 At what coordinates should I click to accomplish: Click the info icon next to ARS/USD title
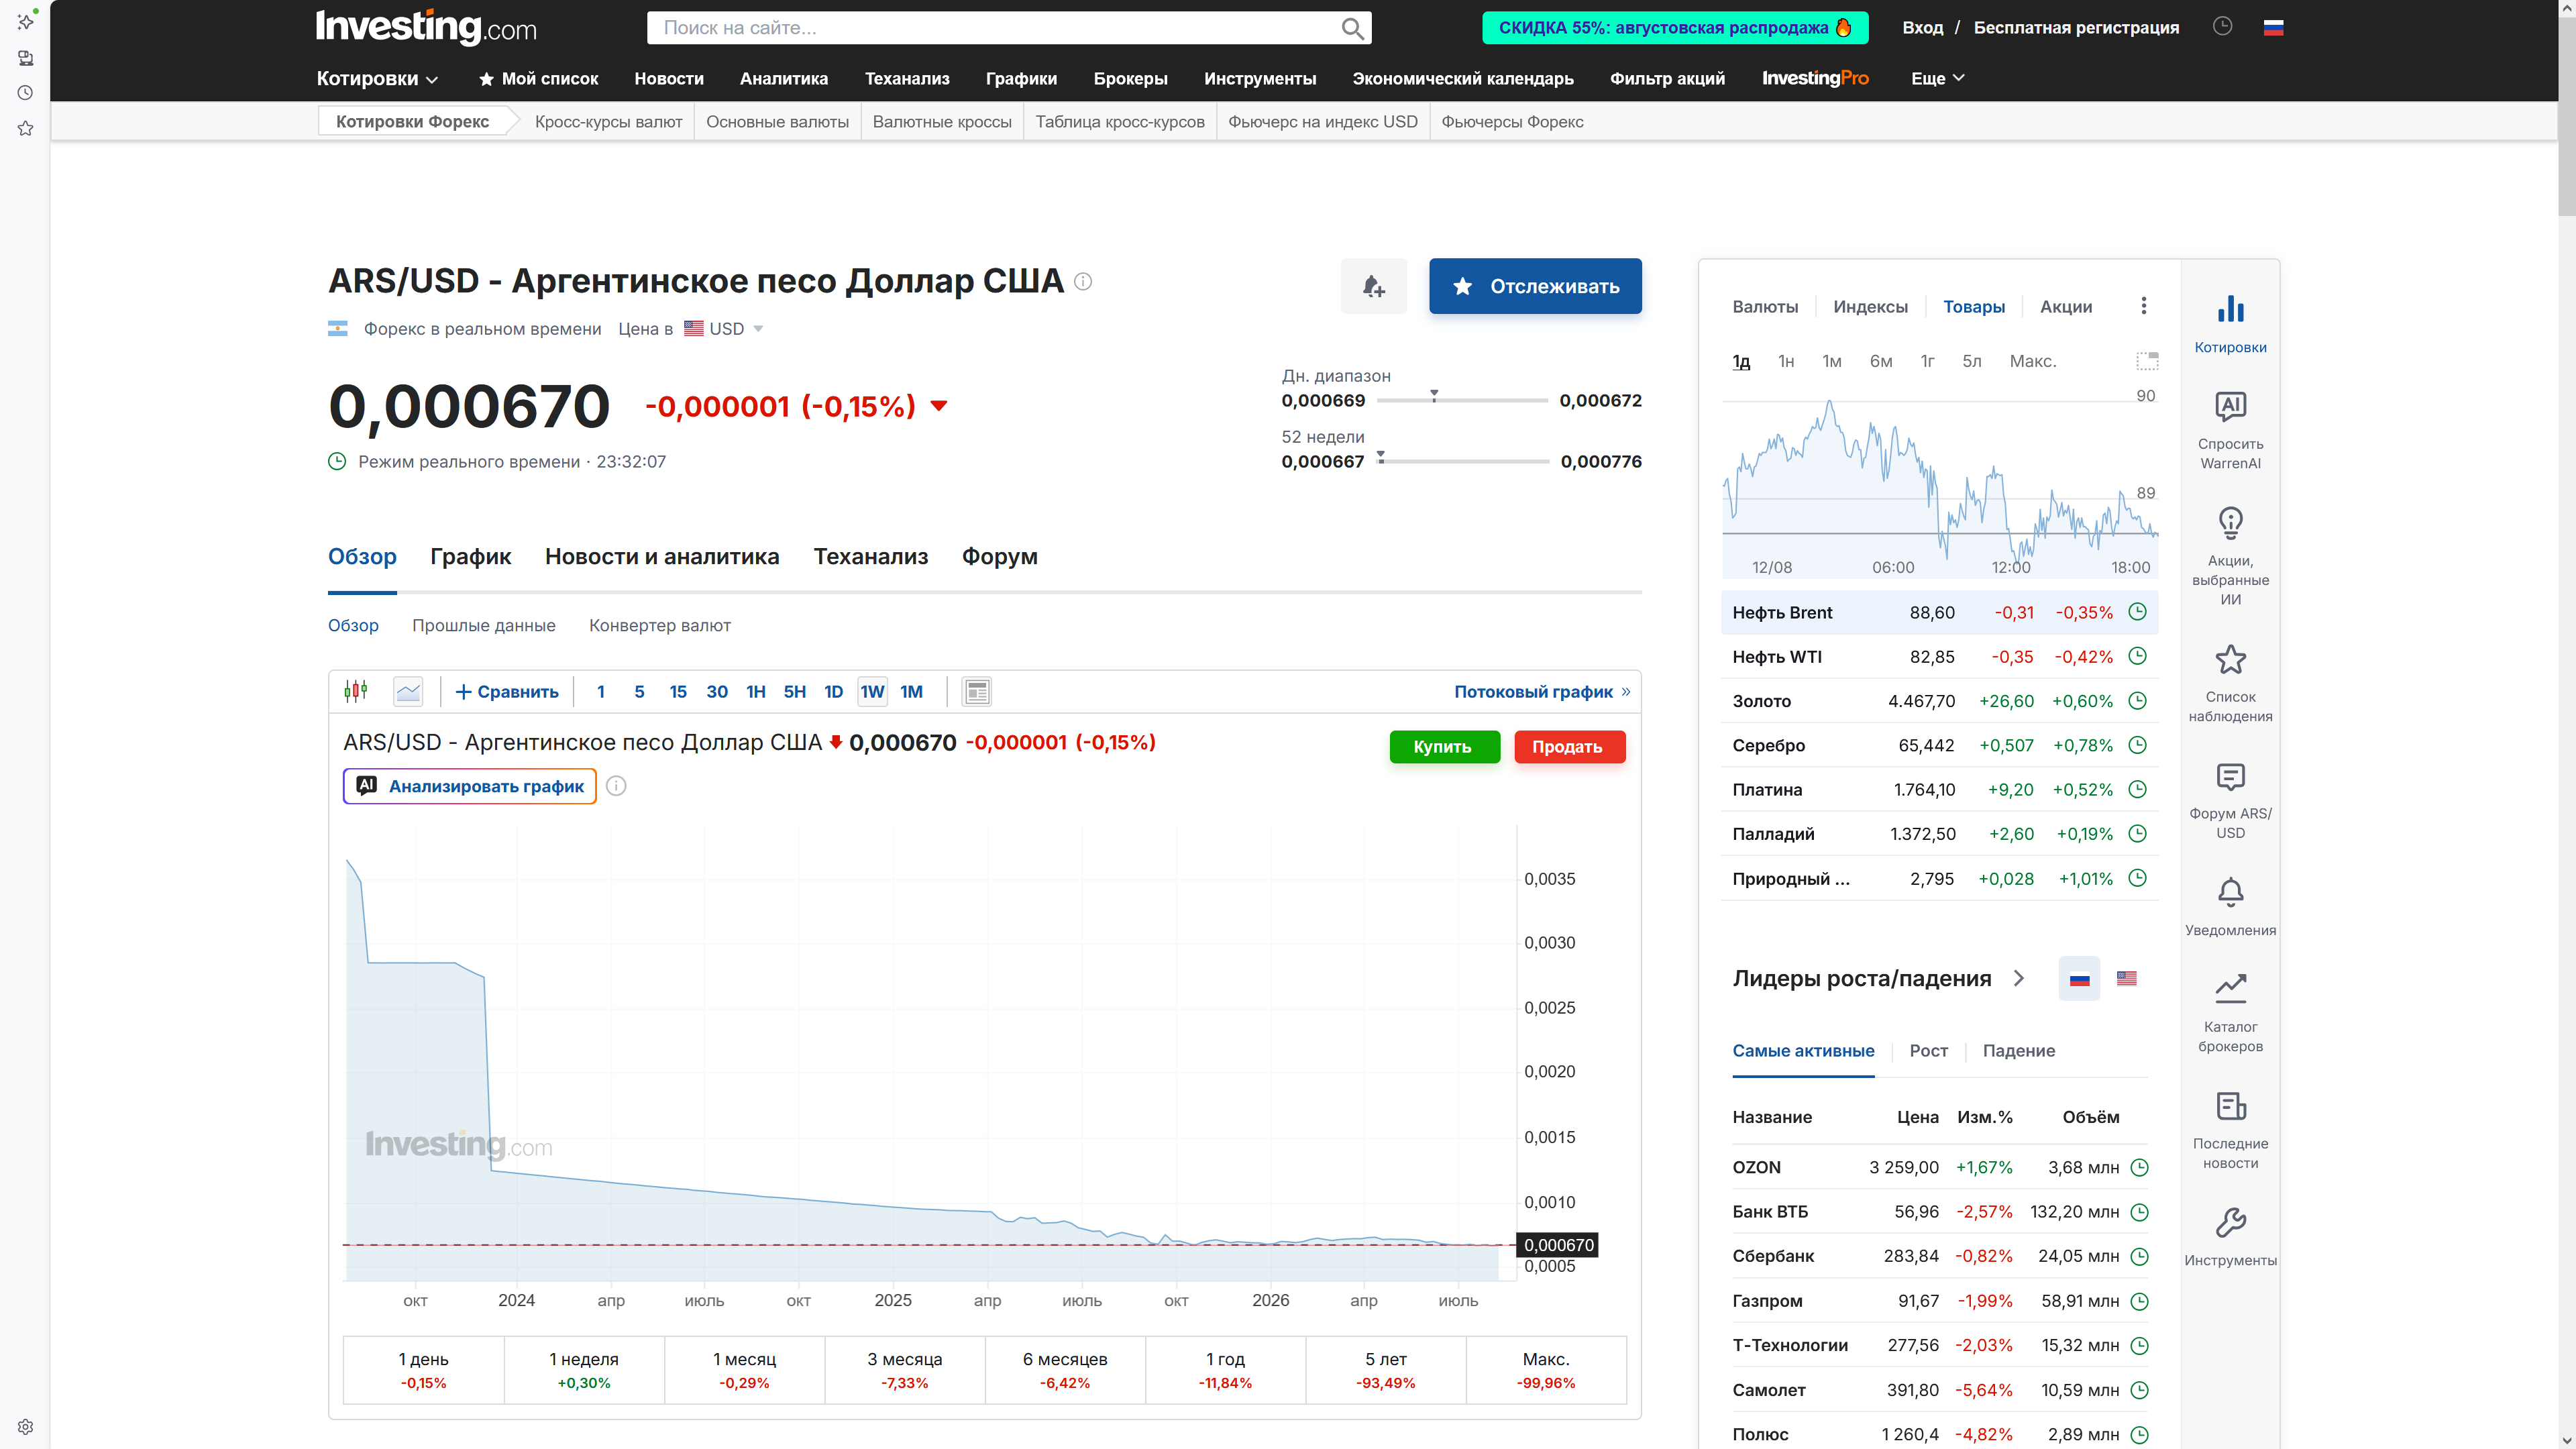click(1083, 282)
